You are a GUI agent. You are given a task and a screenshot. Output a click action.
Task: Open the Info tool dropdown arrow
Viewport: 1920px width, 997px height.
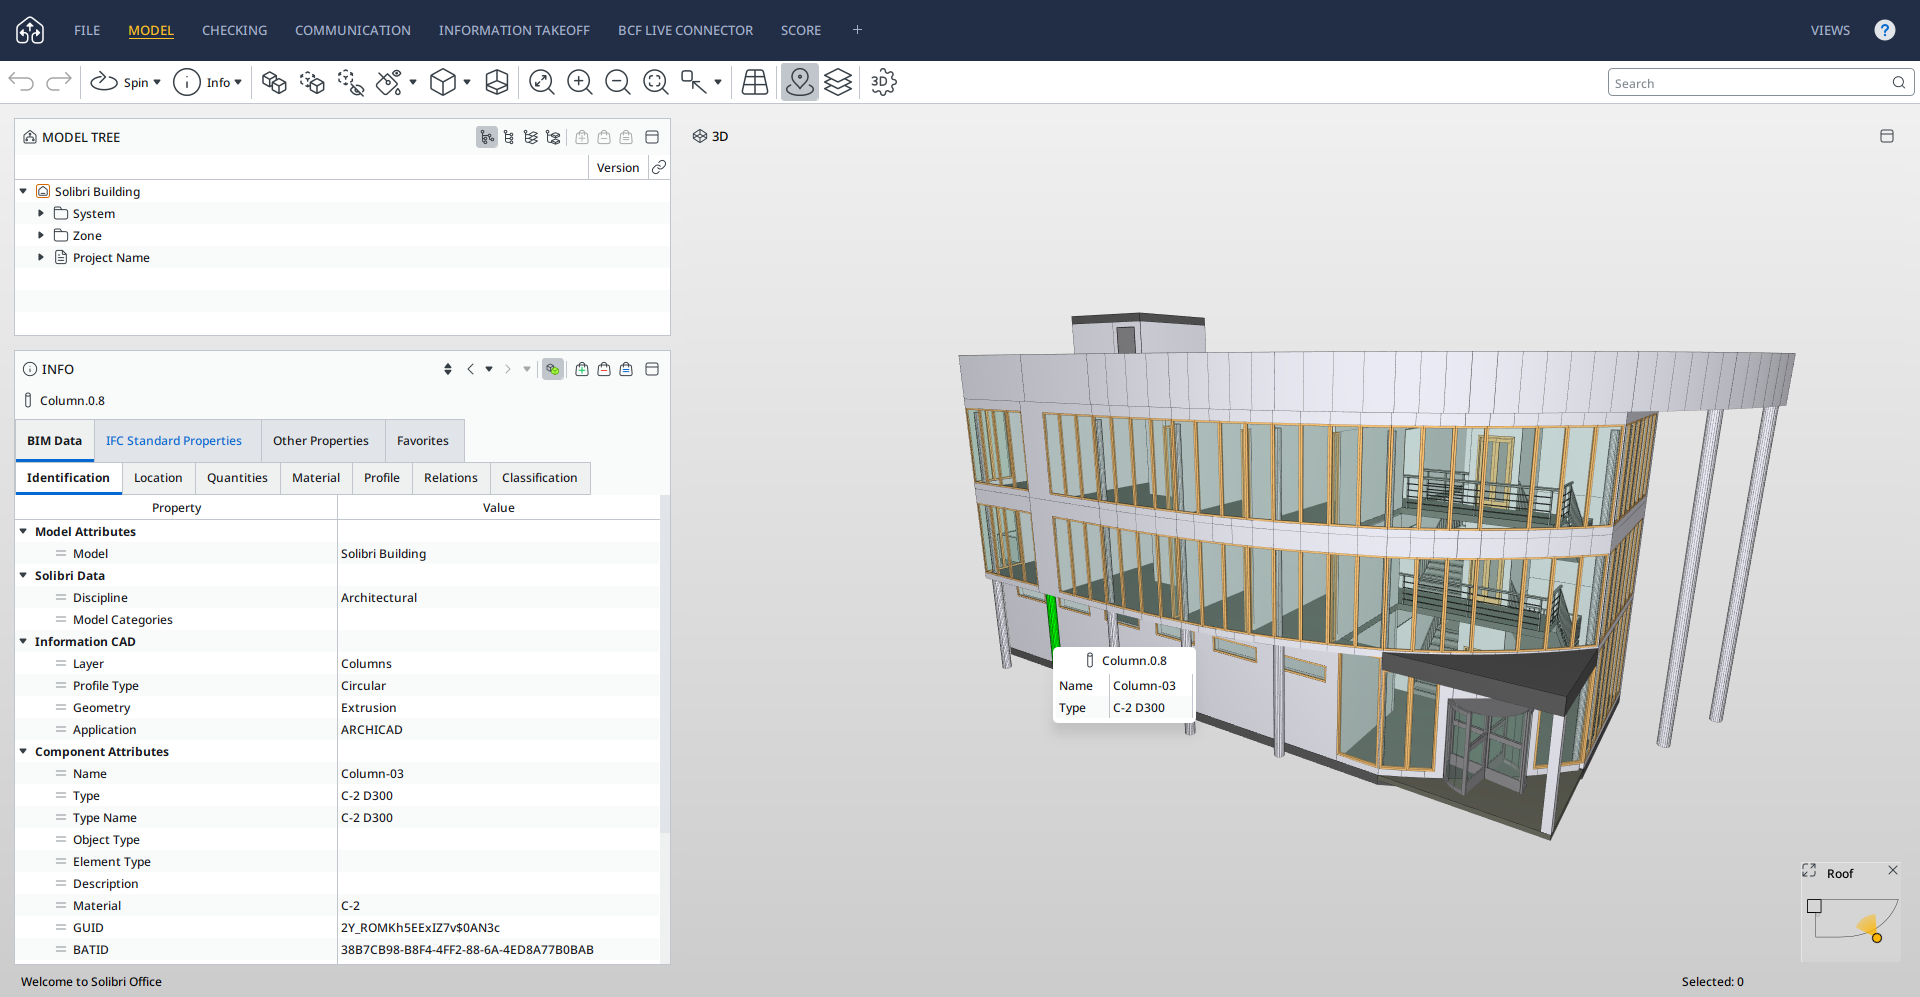coord(238,82)
